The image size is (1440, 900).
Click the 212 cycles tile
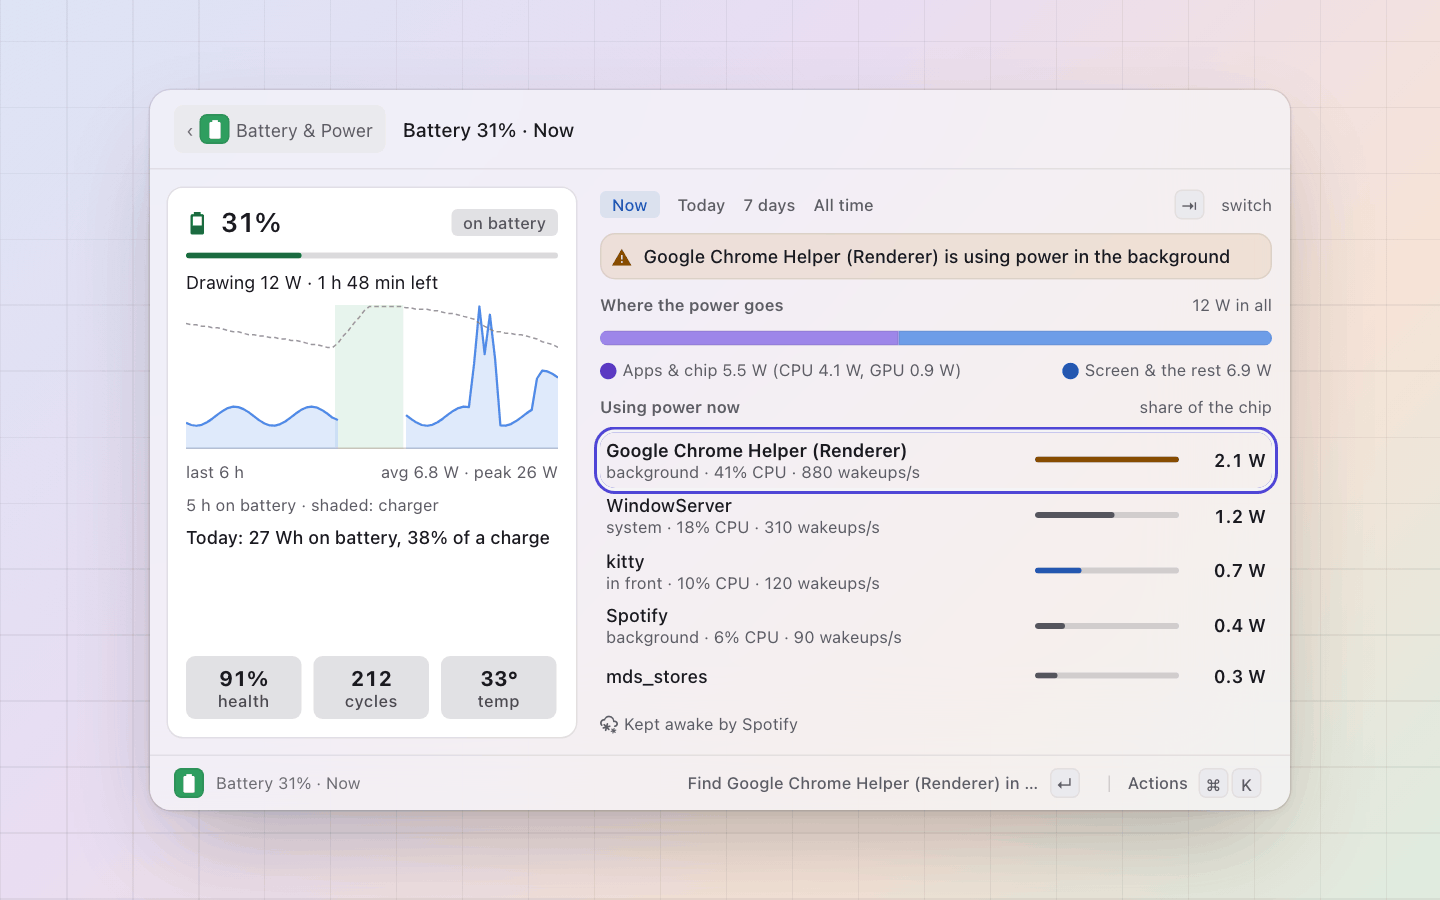[x=371, y=688]
